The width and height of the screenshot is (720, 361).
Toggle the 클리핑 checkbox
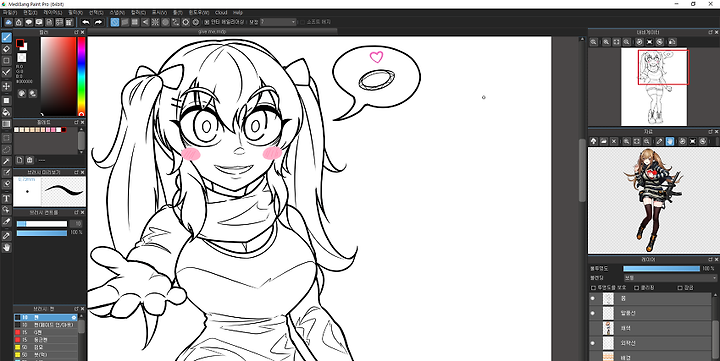(x=636, y=288)
